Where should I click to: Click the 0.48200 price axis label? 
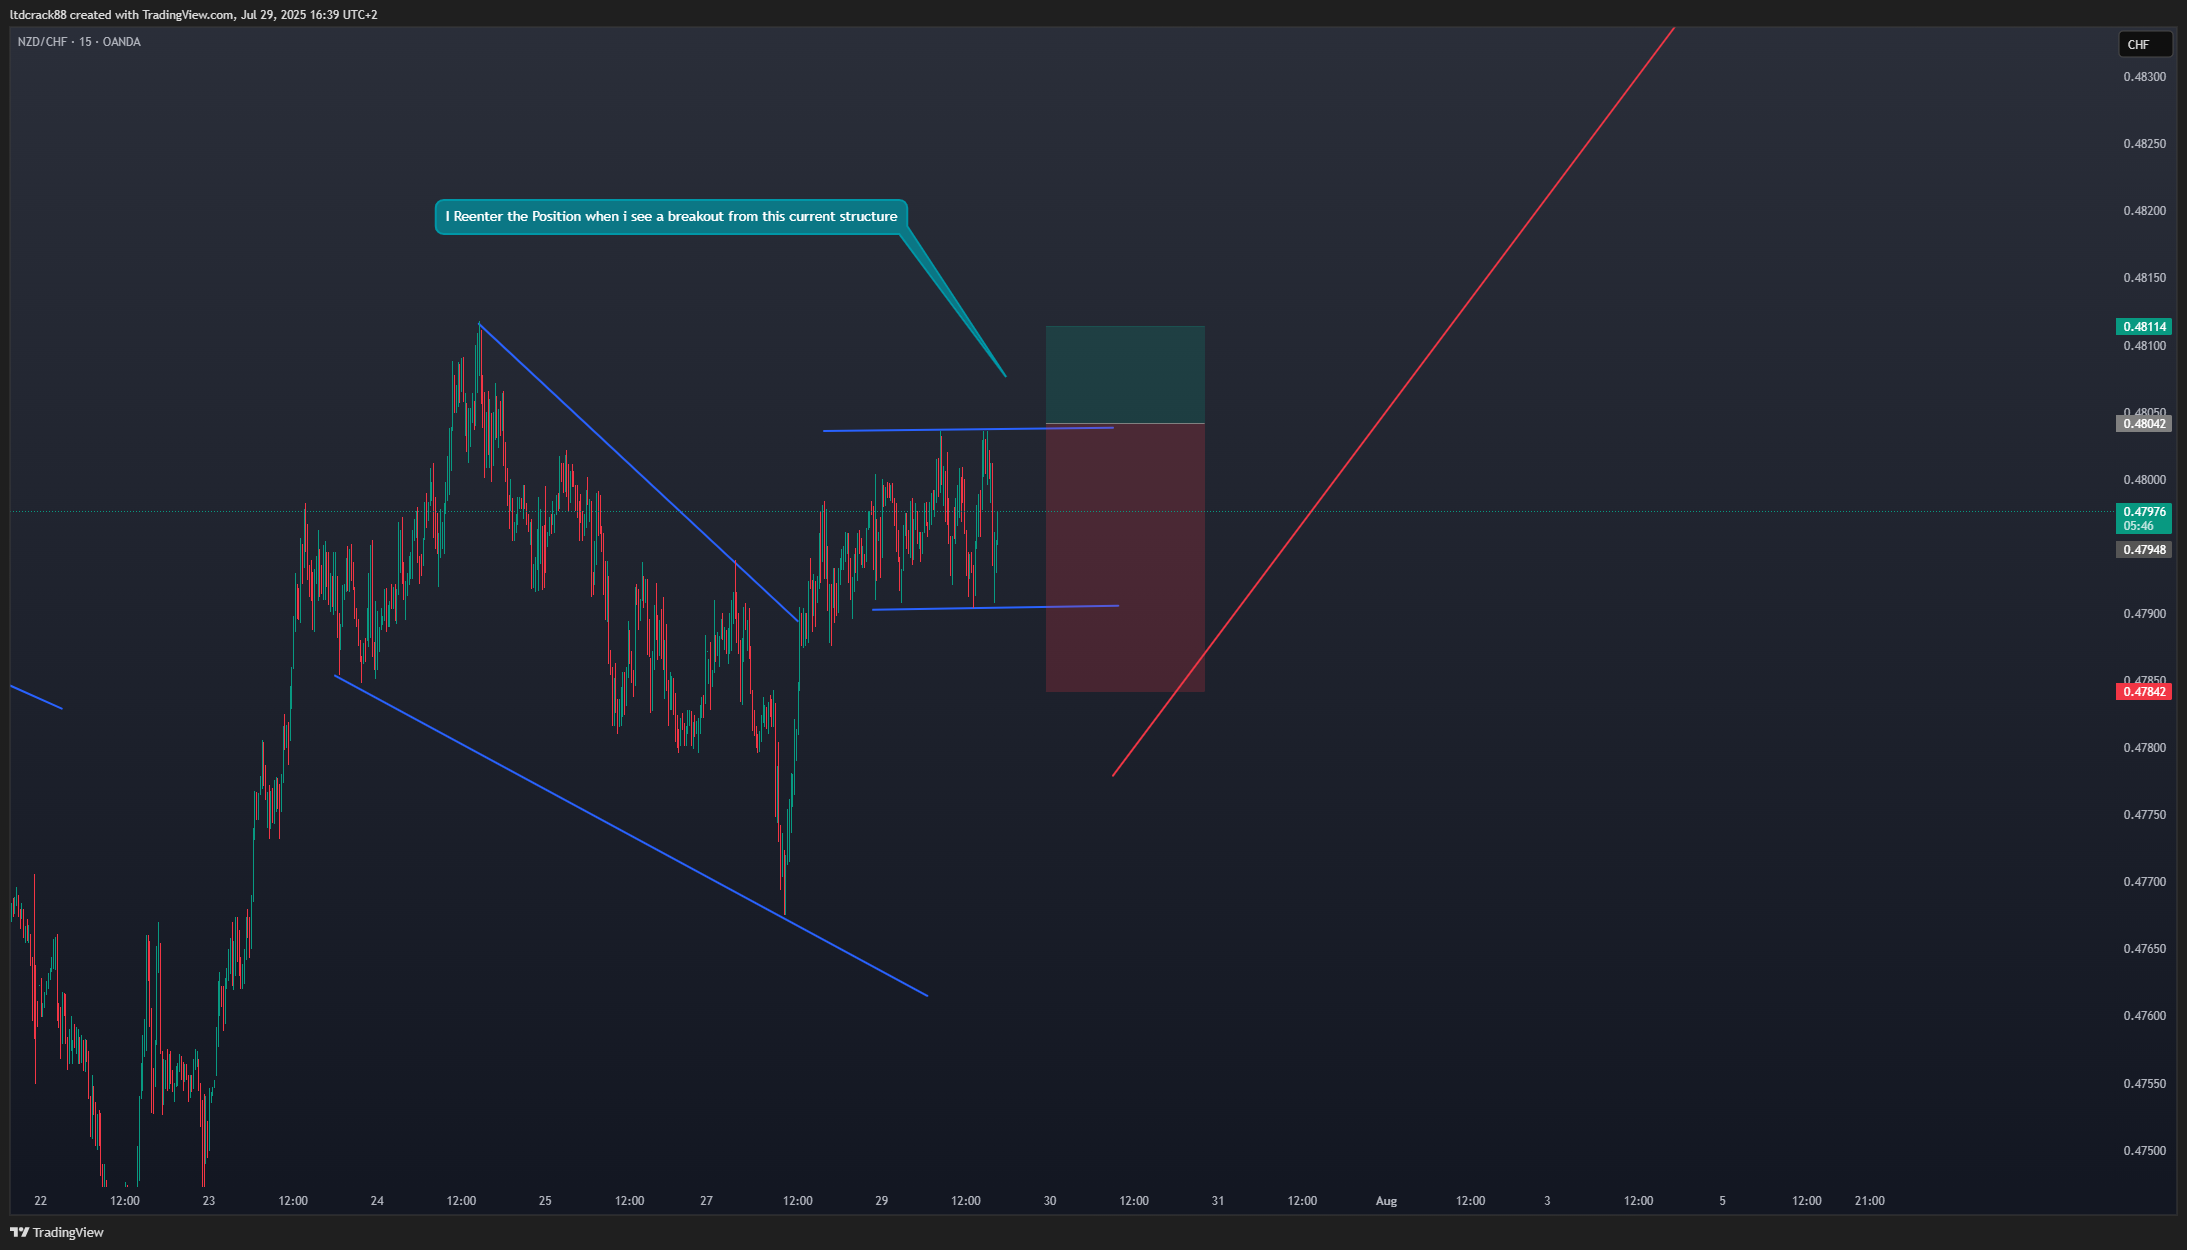click(x=2144, y=211)
